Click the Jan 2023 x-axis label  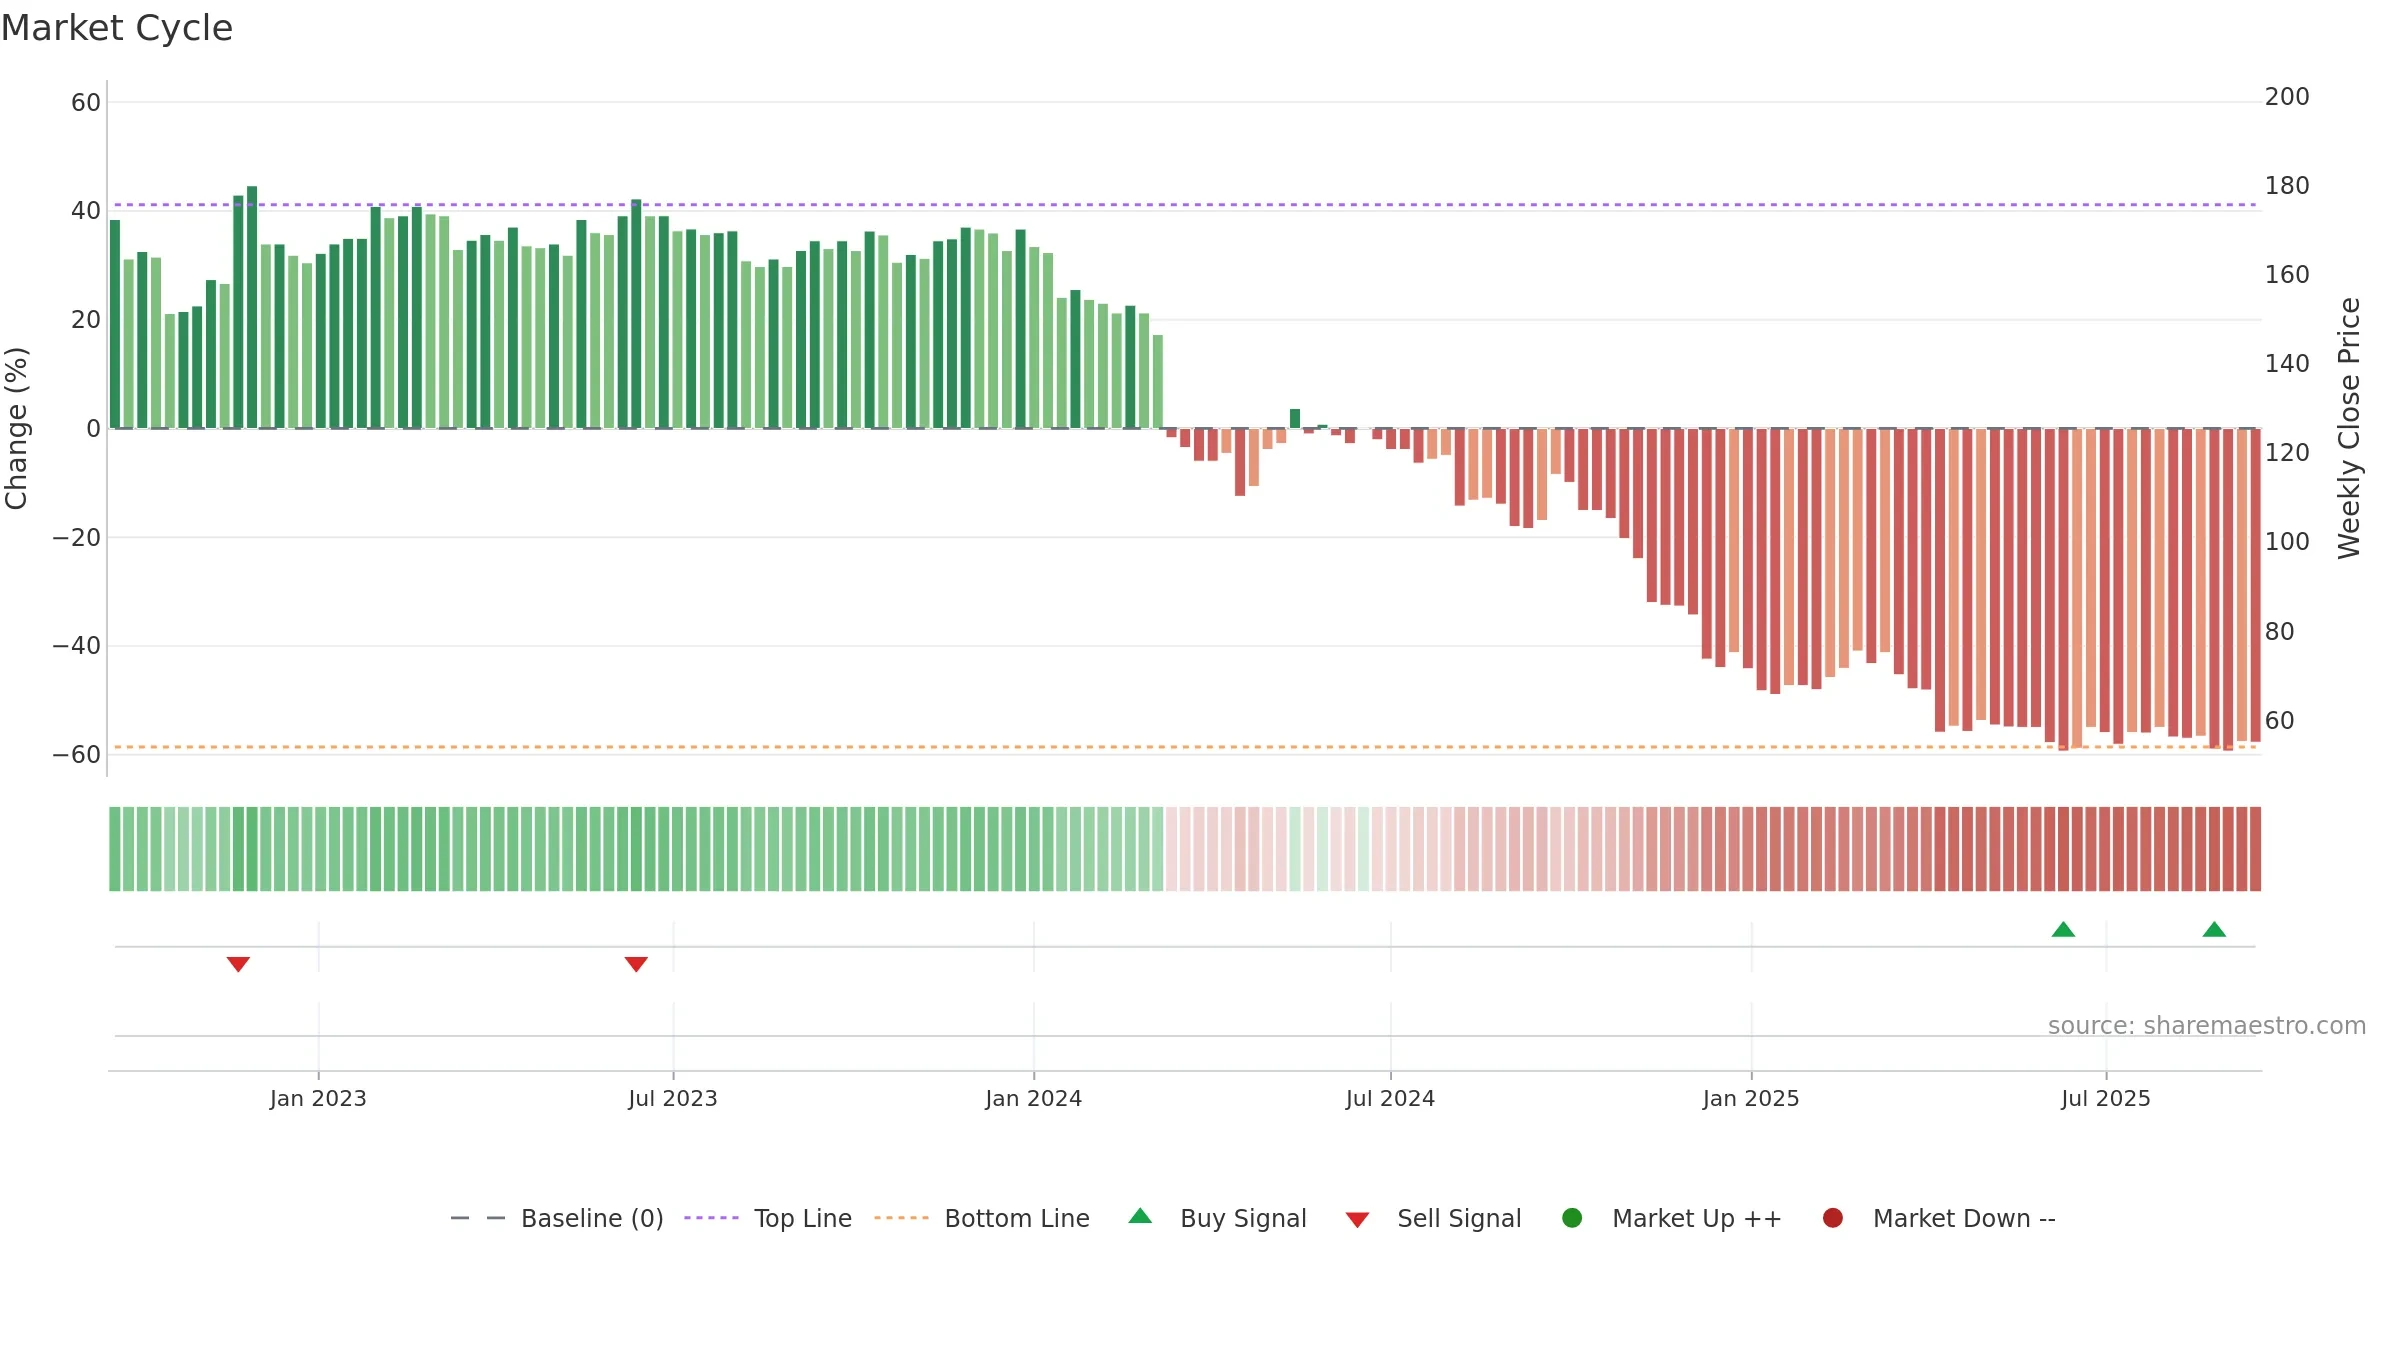click(318, 1098)
